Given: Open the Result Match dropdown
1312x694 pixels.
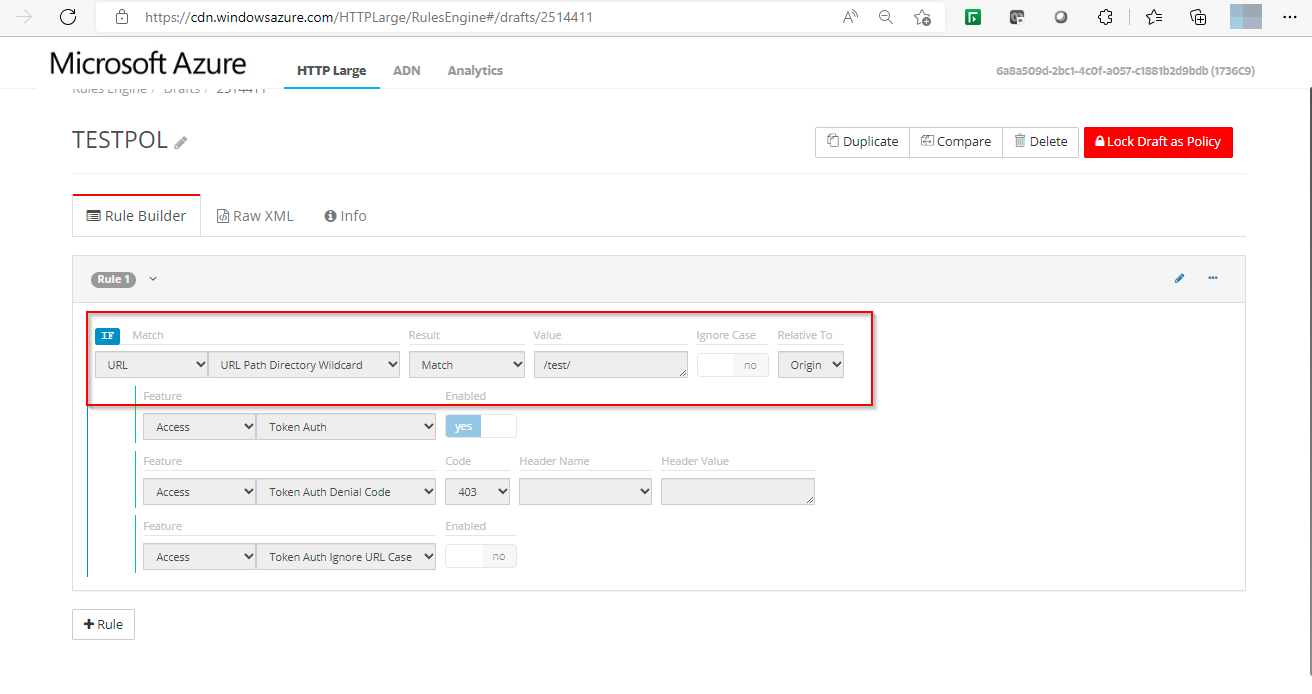Looking at the screenshot, I should click(467, 365).
